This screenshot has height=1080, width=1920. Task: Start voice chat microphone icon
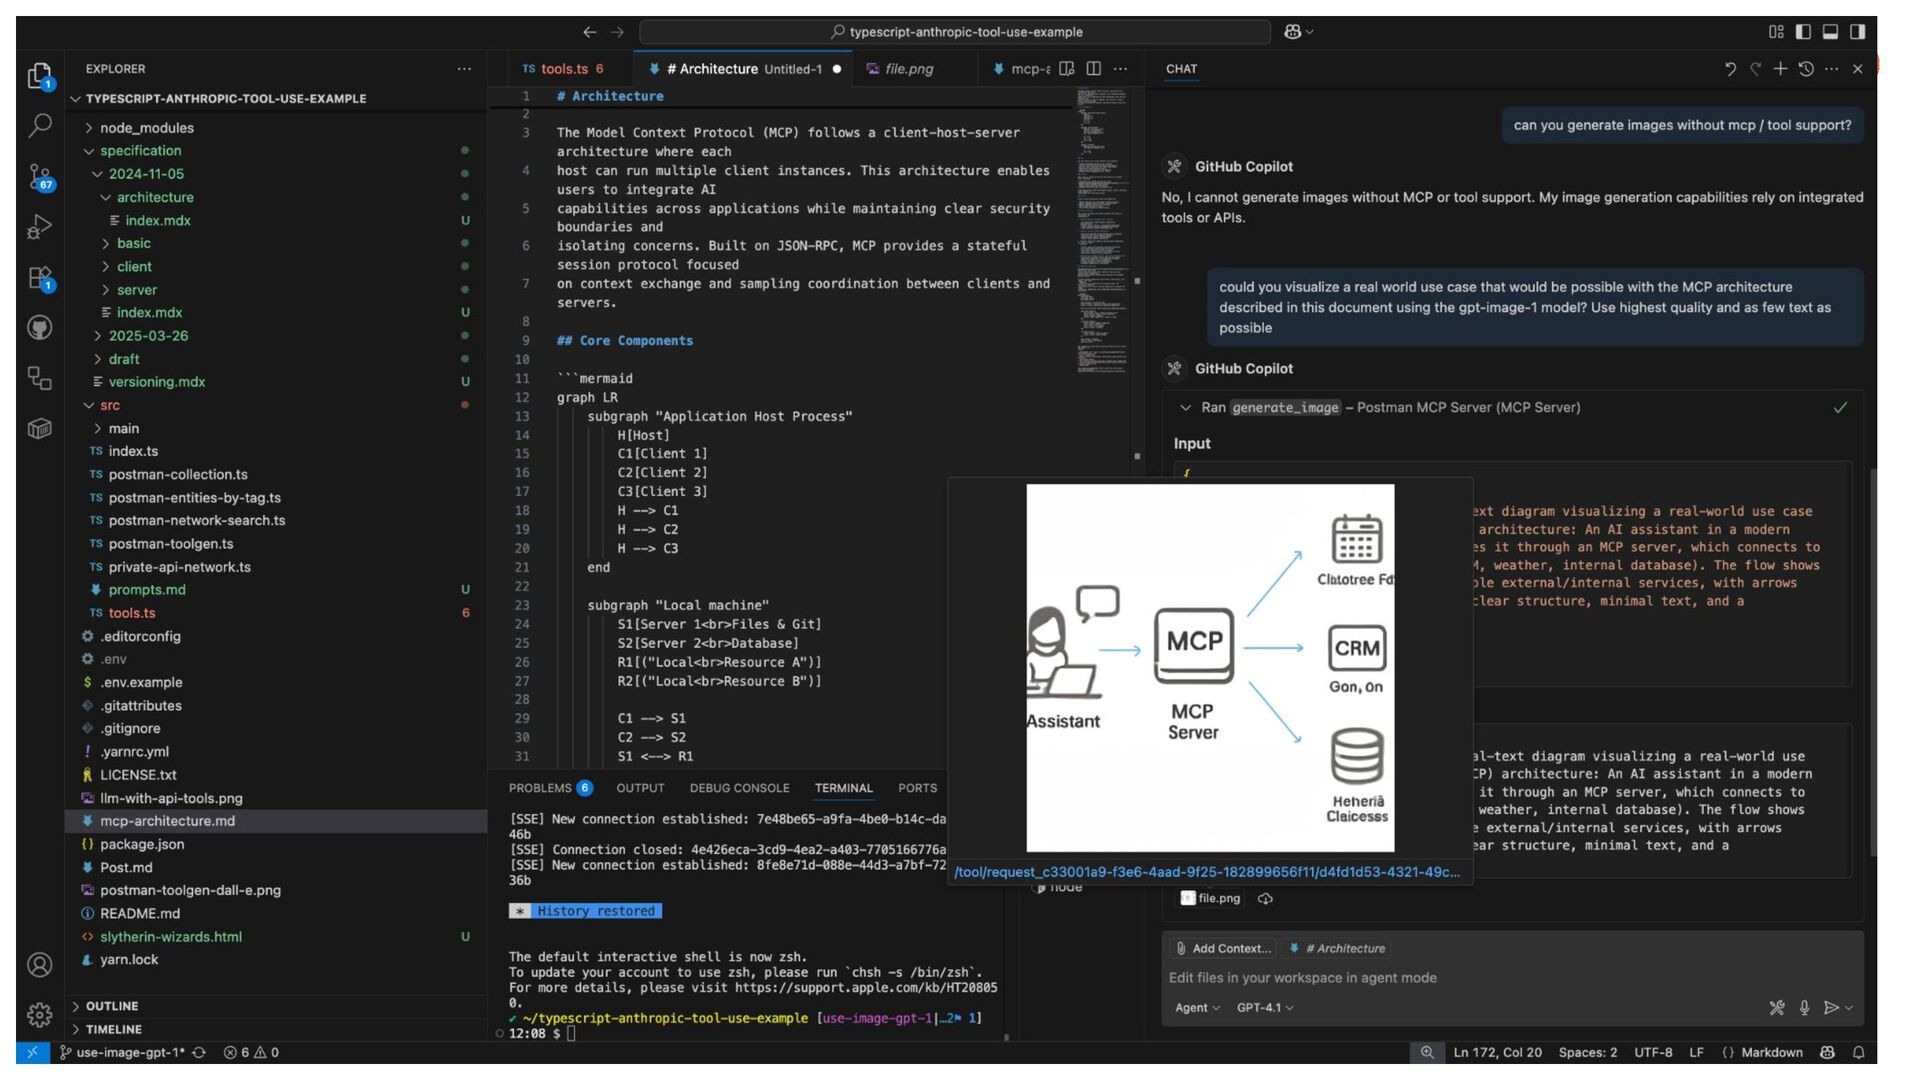pos(1804,1008)
